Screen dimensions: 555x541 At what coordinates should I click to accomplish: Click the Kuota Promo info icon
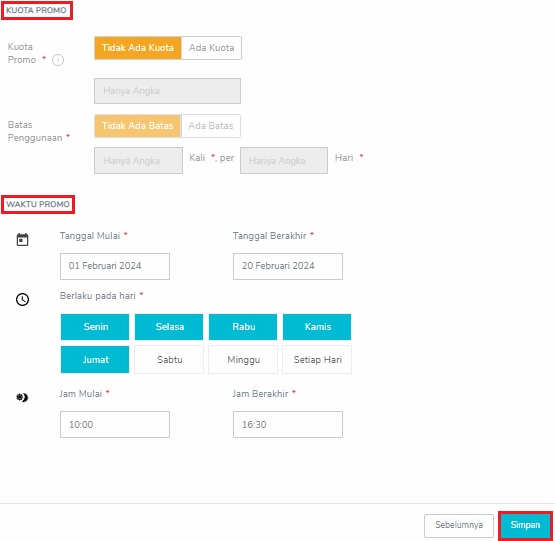click(x=58, y=60)
